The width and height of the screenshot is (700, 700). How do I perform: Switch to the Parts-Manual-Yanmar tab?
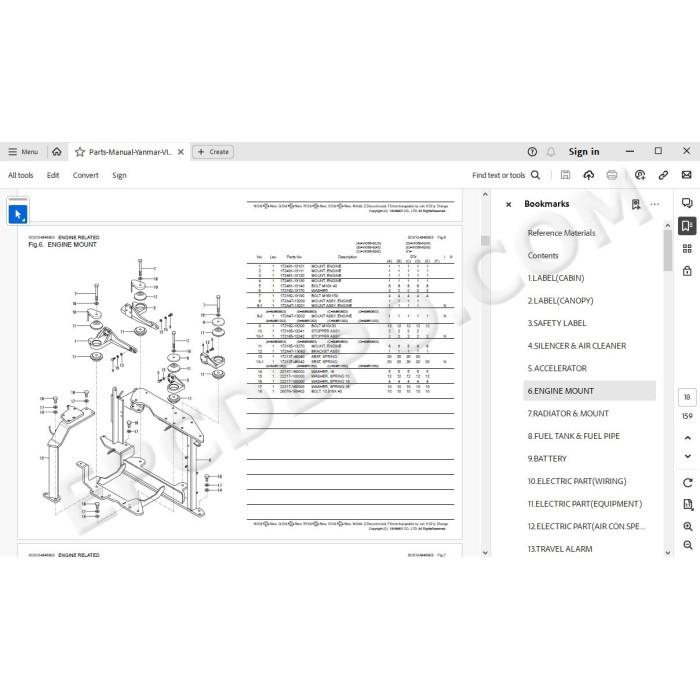(129, 152)
